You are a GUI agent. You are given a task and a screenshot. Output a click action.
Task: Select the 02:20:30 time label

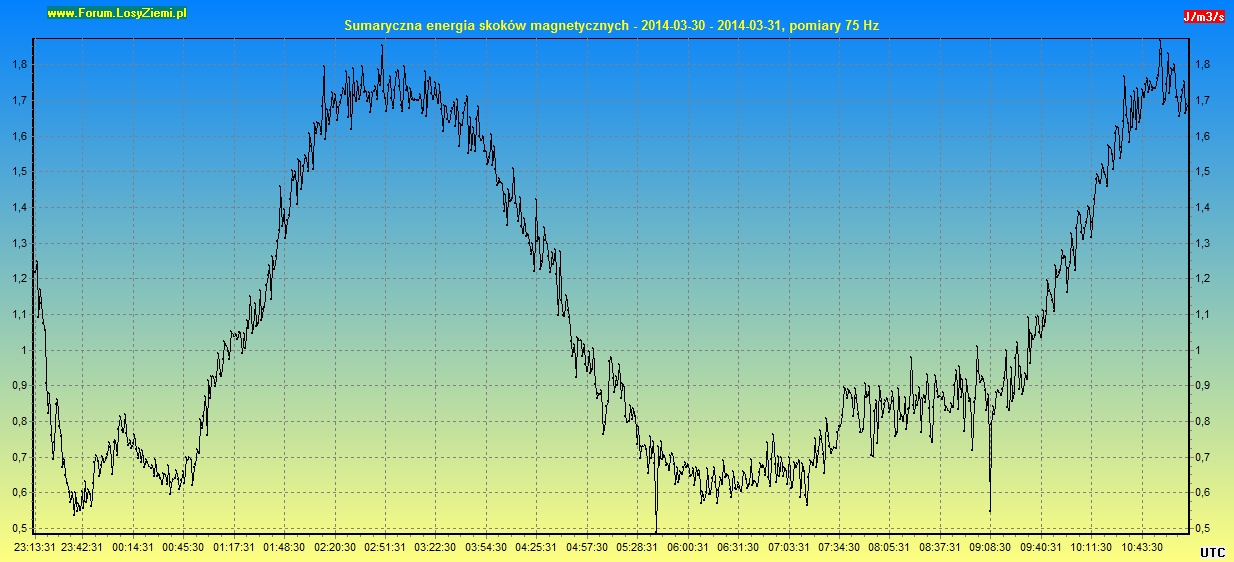[x=335, y=547]
